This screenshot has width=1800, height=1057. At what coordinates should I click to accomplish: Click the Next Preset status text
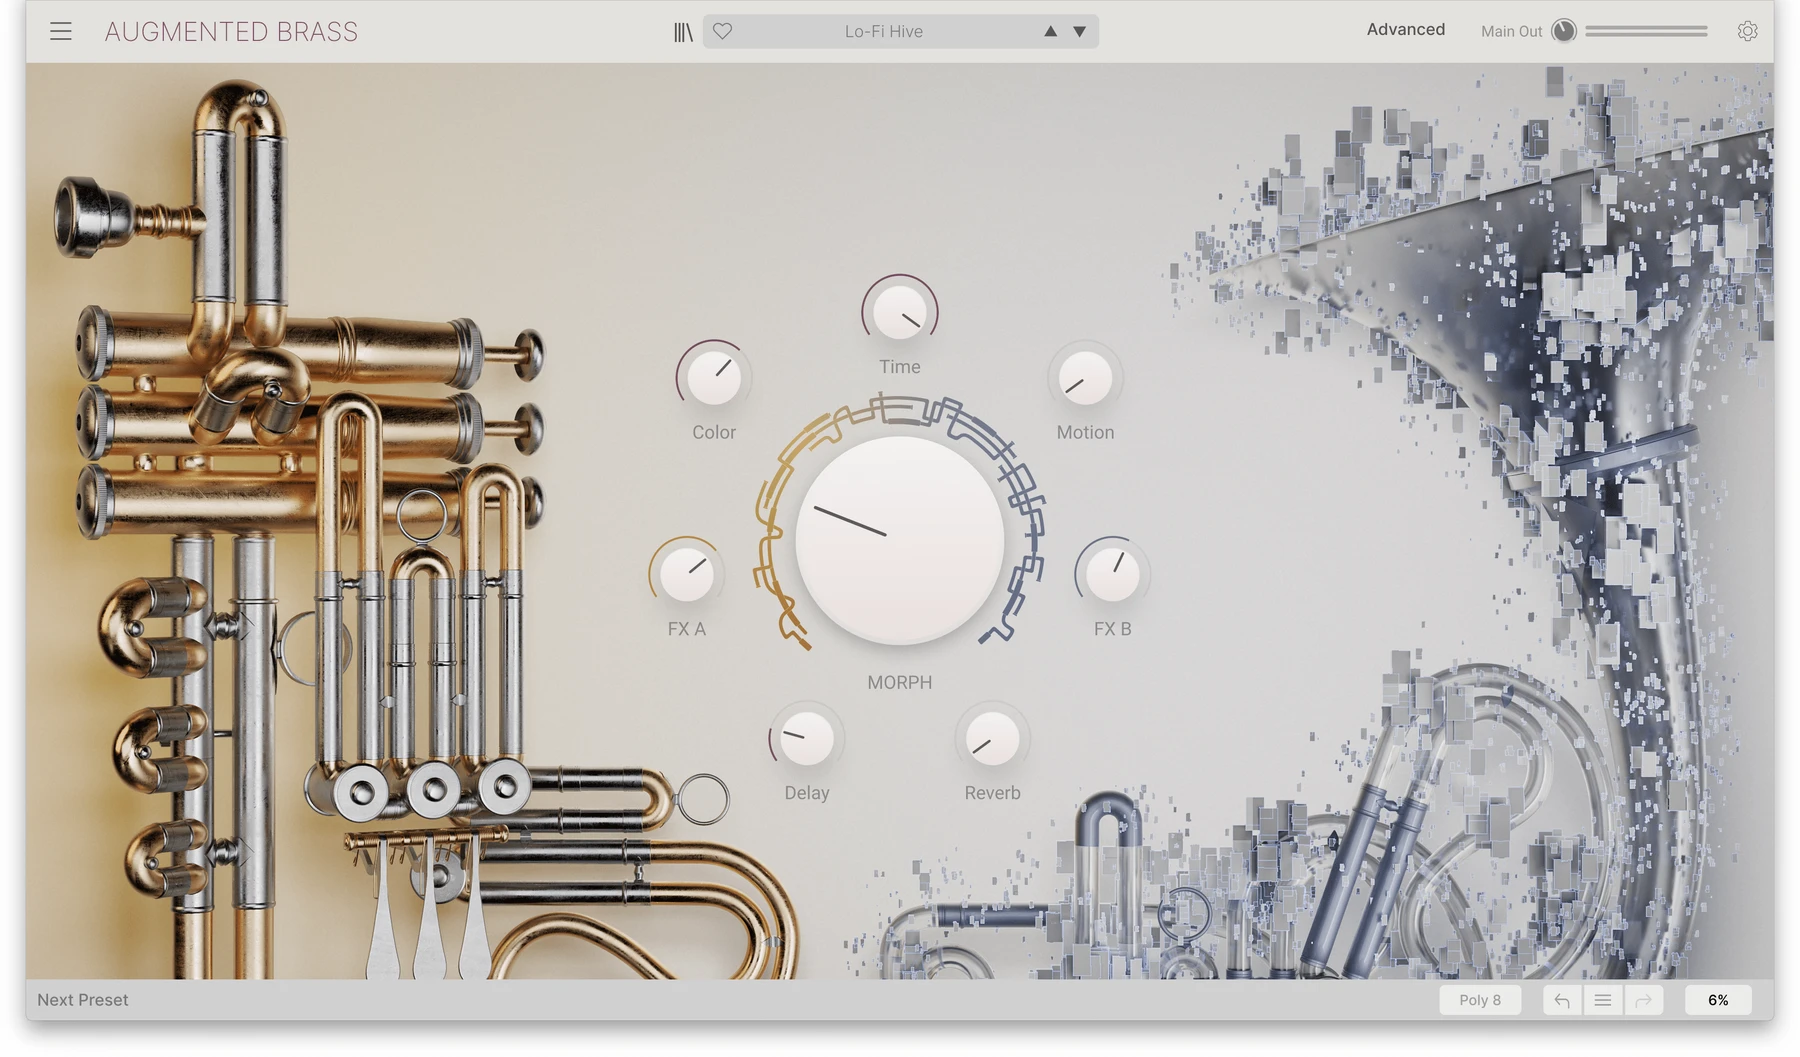(x=83, y=1000)
